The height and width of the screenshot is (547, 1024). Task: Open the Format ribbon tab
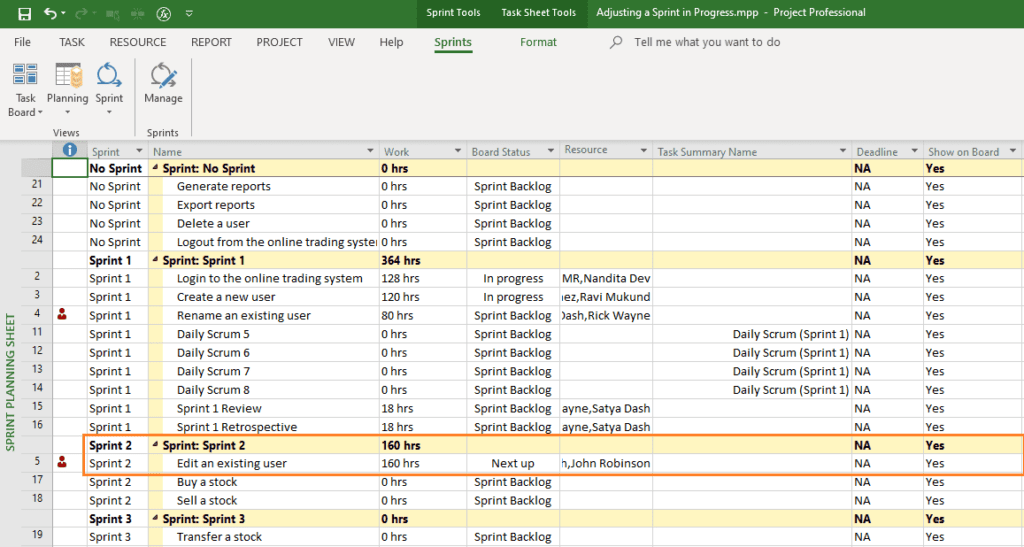[538, 42]
